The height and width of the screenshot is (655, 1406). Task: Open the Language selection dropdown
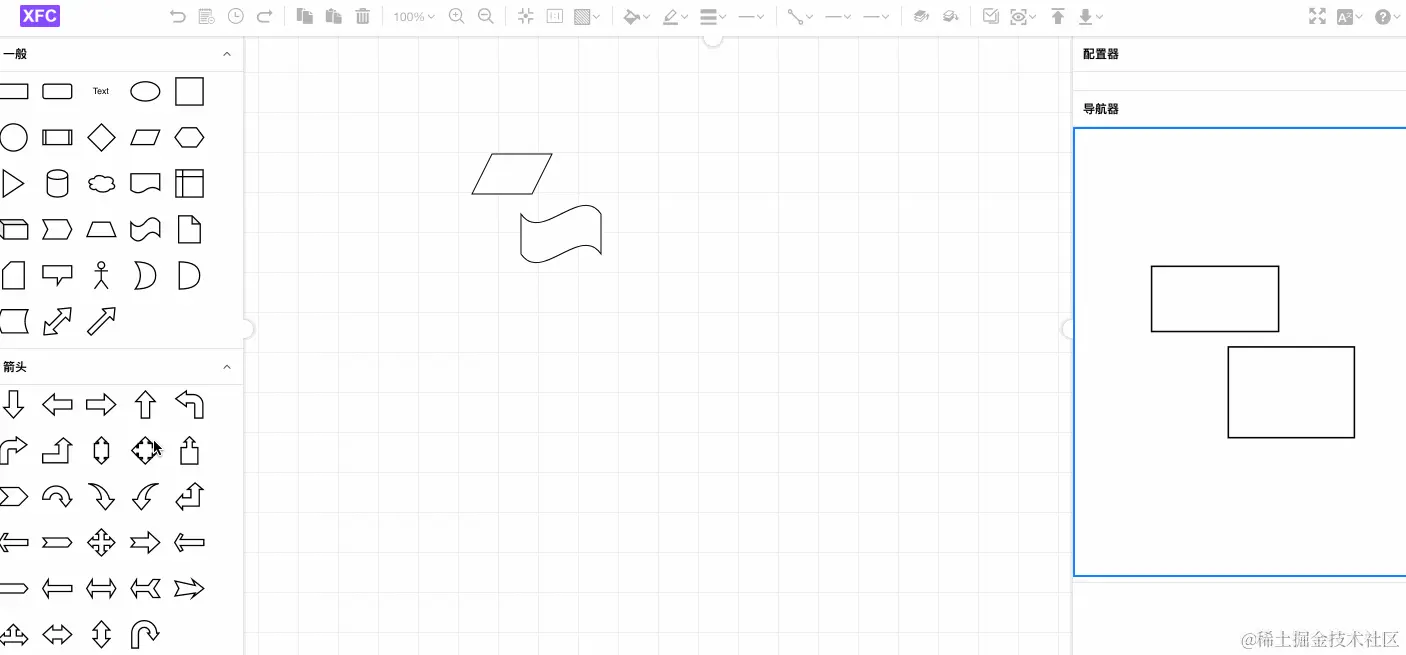click(1348, 16)
